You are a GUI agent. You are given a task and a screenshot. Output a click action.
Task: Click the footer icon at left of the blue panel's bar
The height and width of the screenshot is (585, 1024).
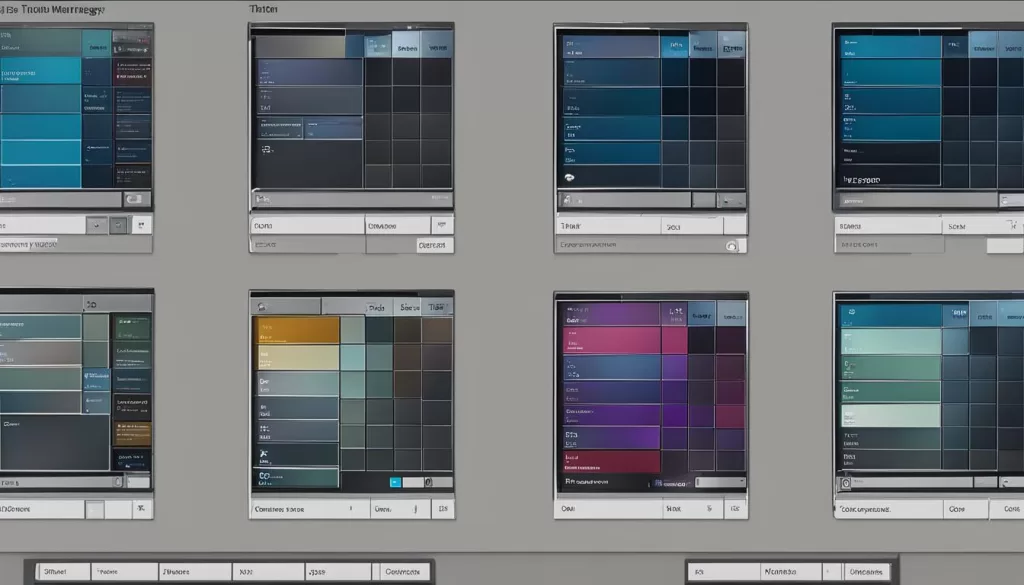567,200
